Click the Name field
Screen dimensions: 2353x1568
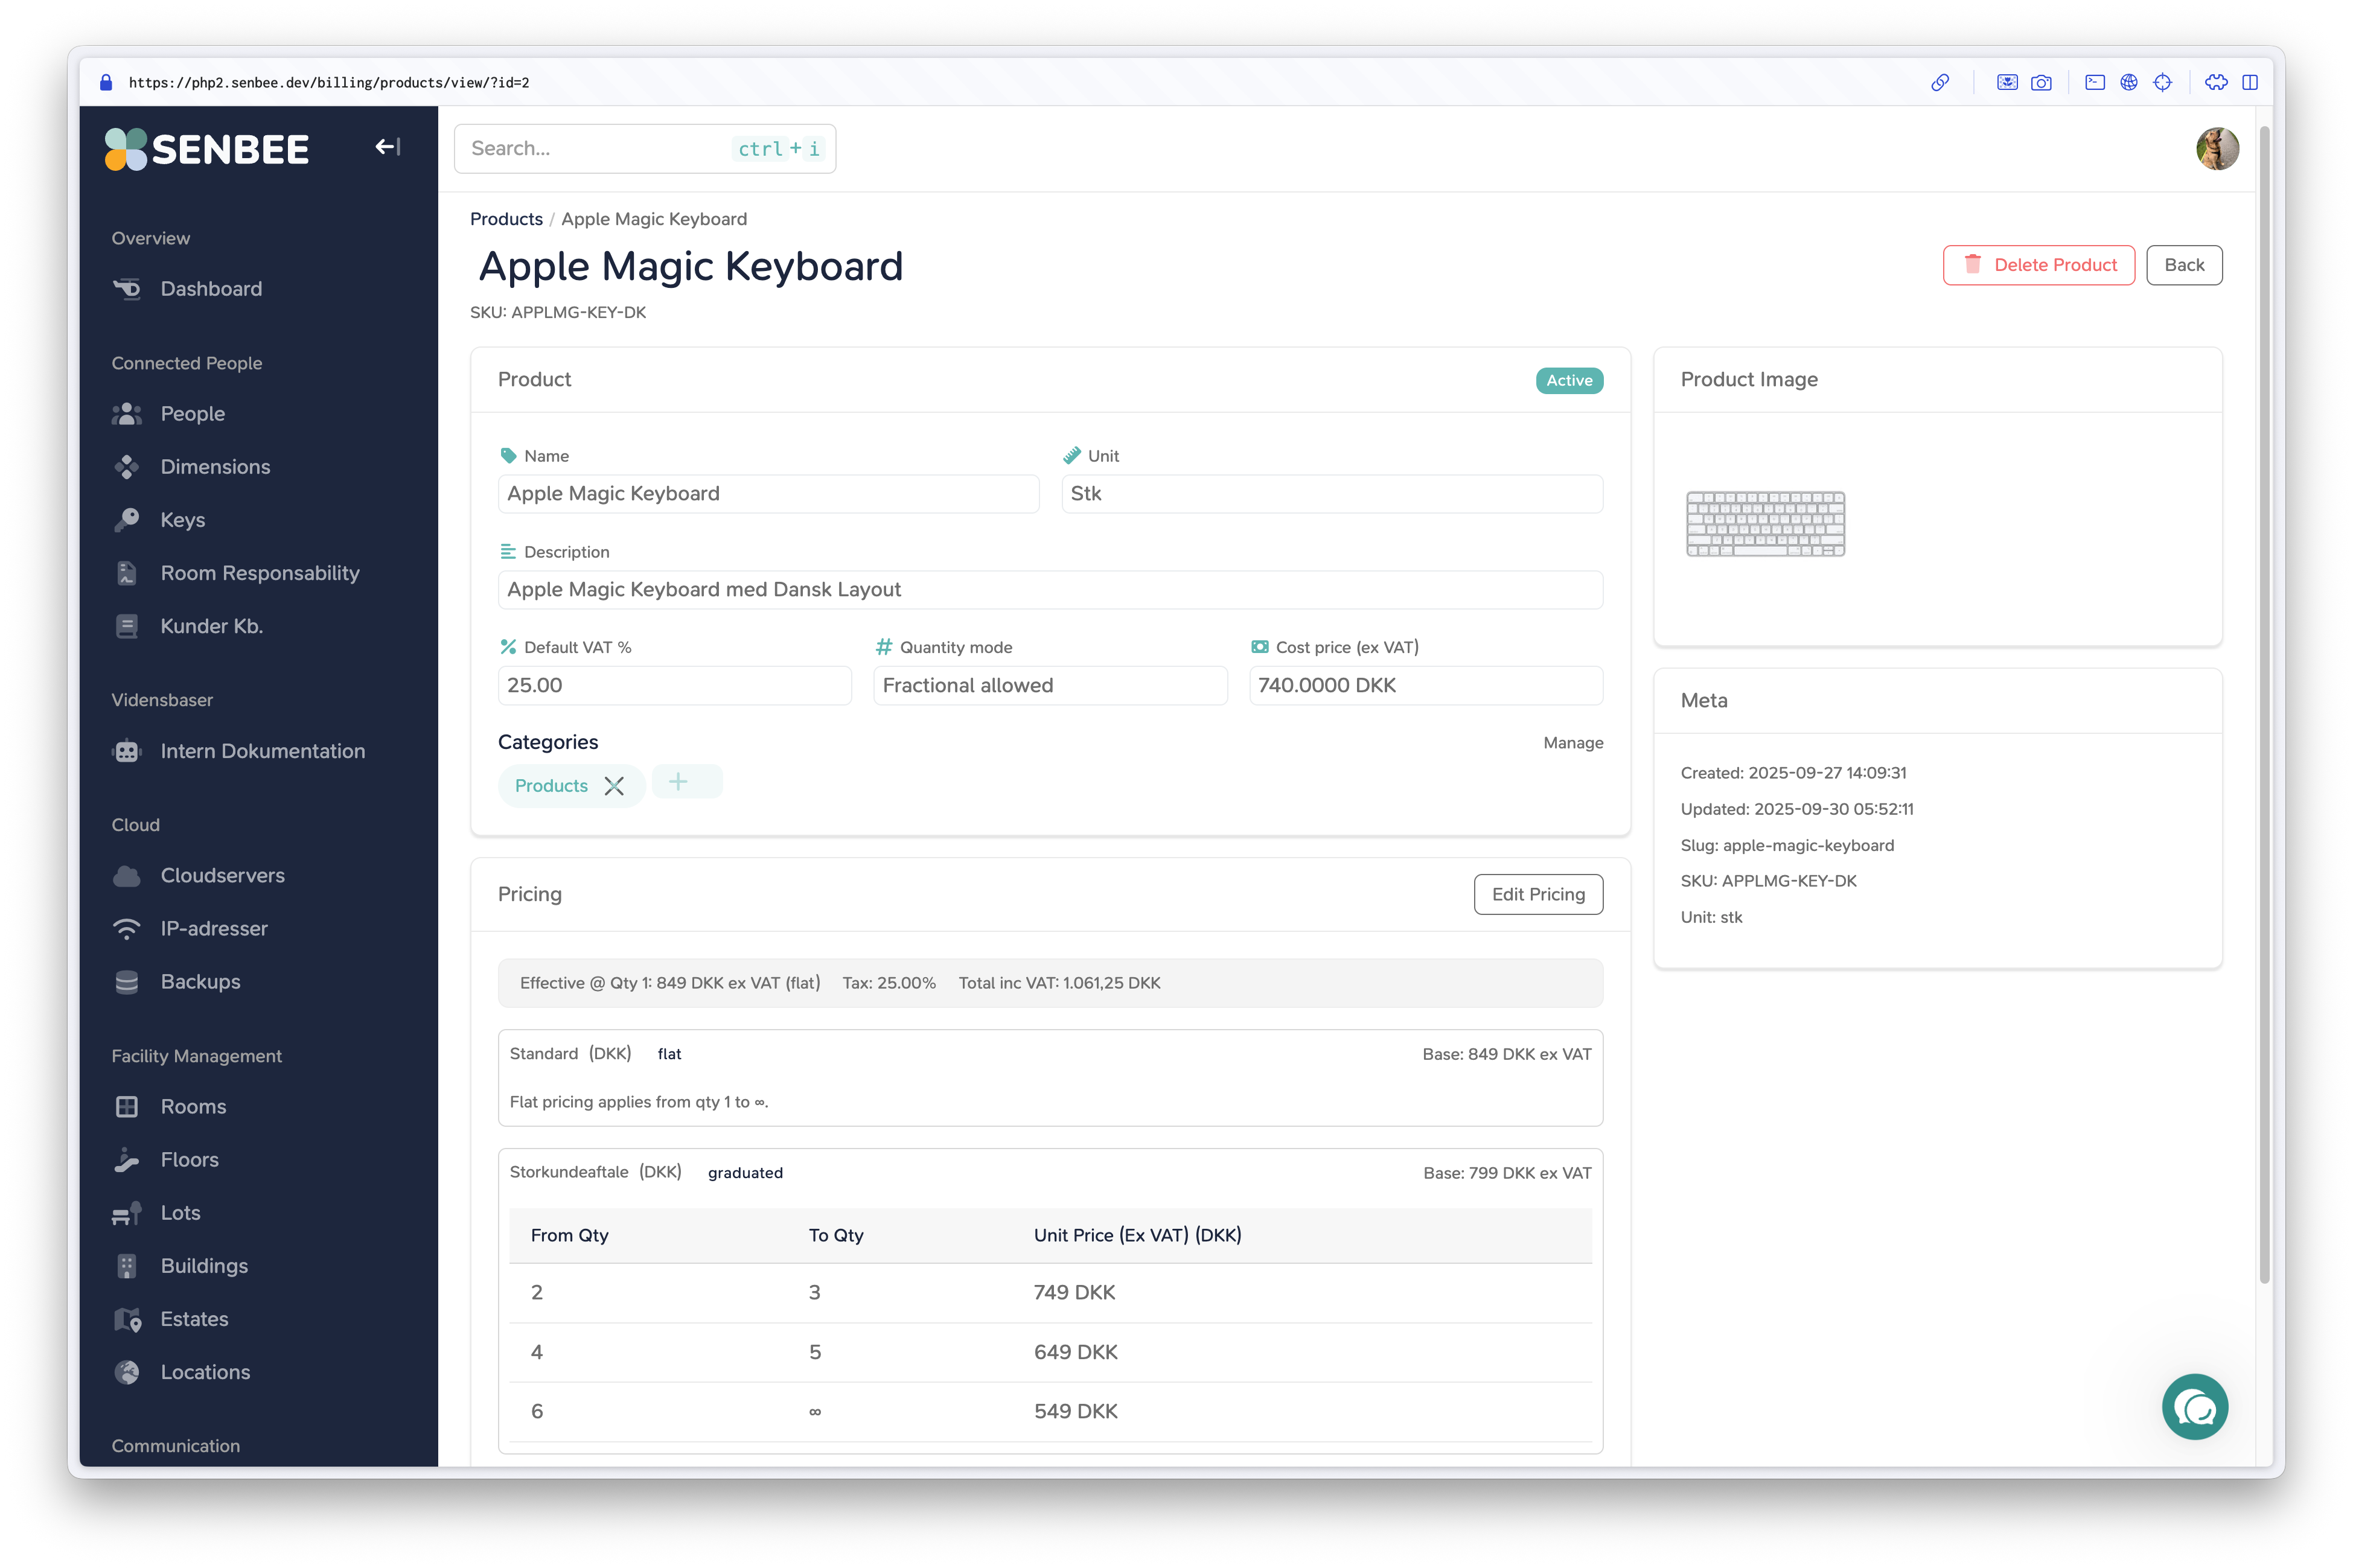[x=768, y=494]
